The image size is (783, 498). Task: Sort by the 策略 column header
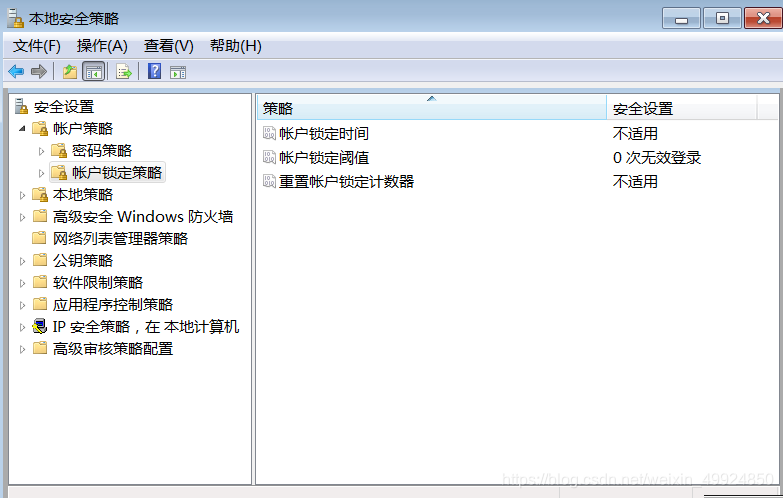pyautogui.click(x=430, y=108)
